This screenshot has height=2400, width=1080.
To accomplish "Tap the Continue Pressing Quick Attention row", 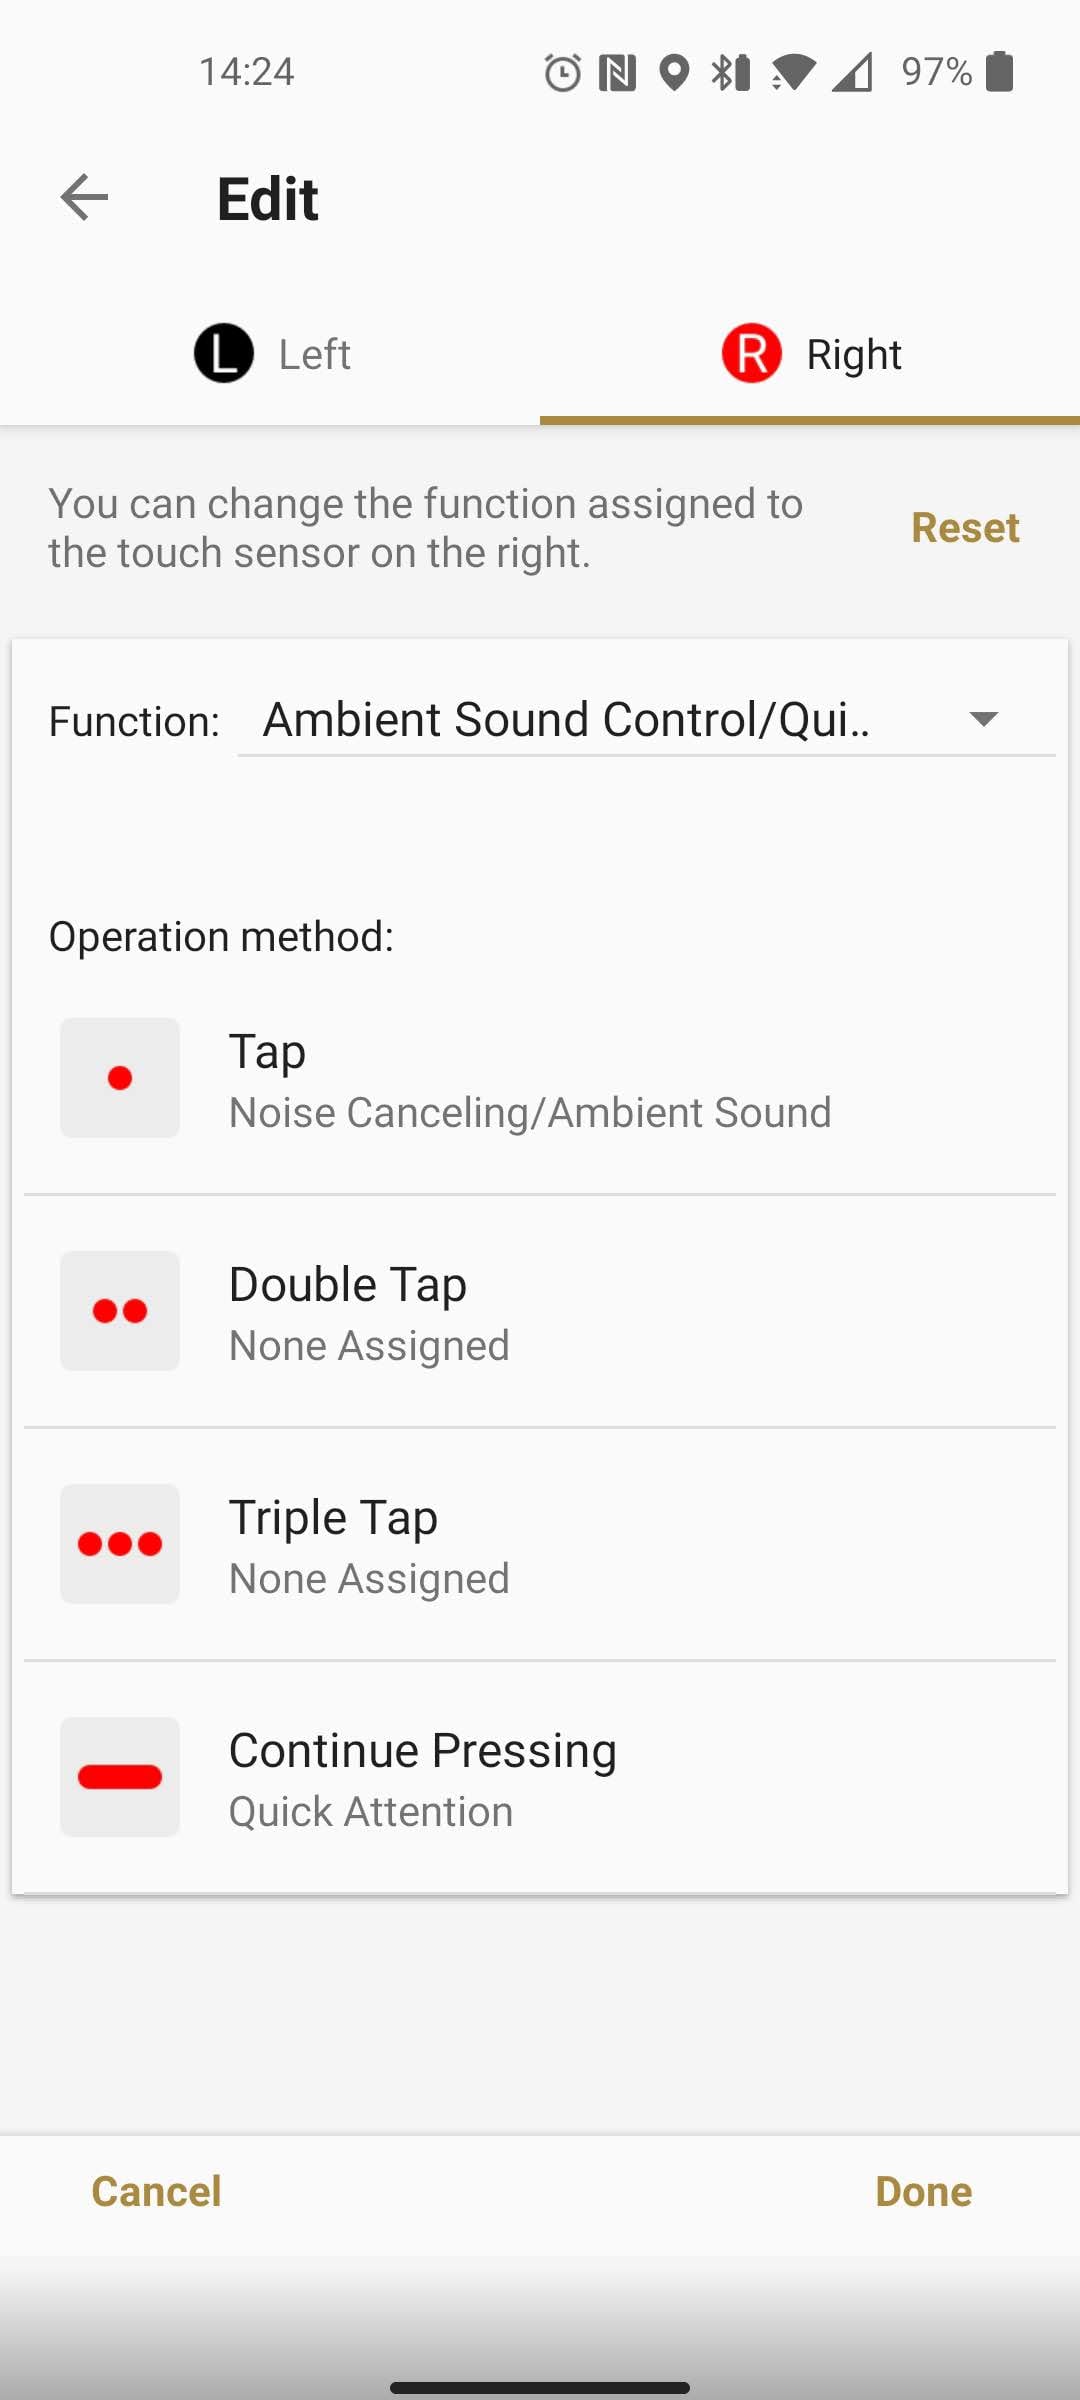I will point(540,1778).
